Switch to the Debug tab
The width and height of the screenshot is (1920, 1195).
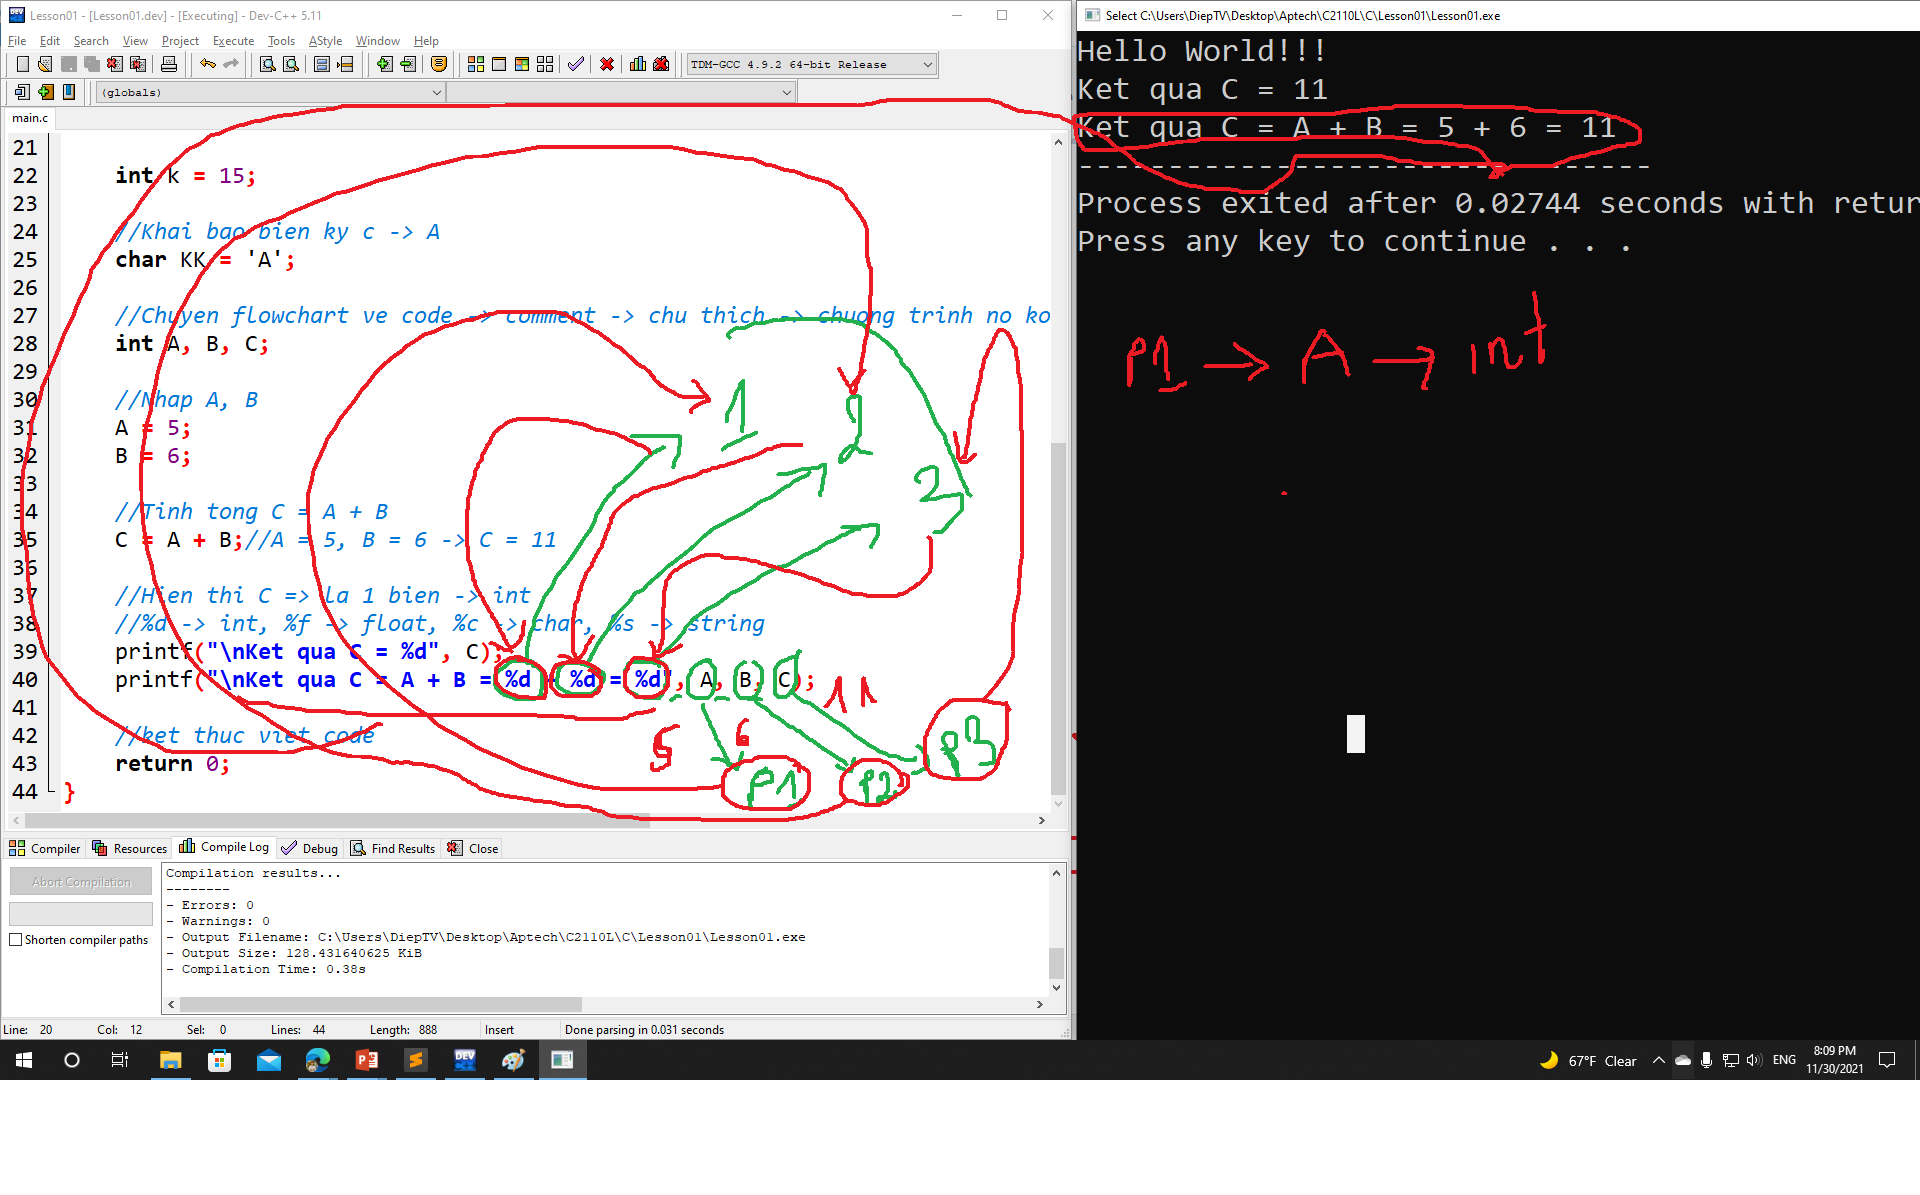(x=310, y=848)
